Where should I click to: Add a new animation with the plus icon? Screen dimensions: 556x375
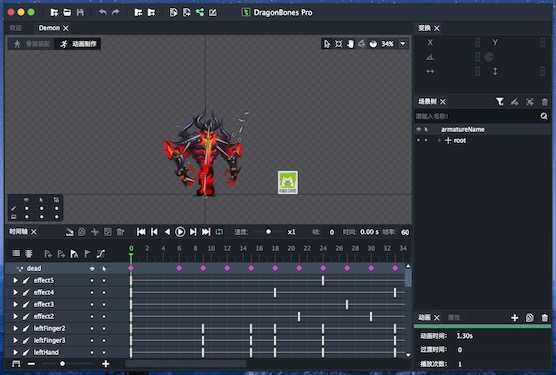point(515,318)
